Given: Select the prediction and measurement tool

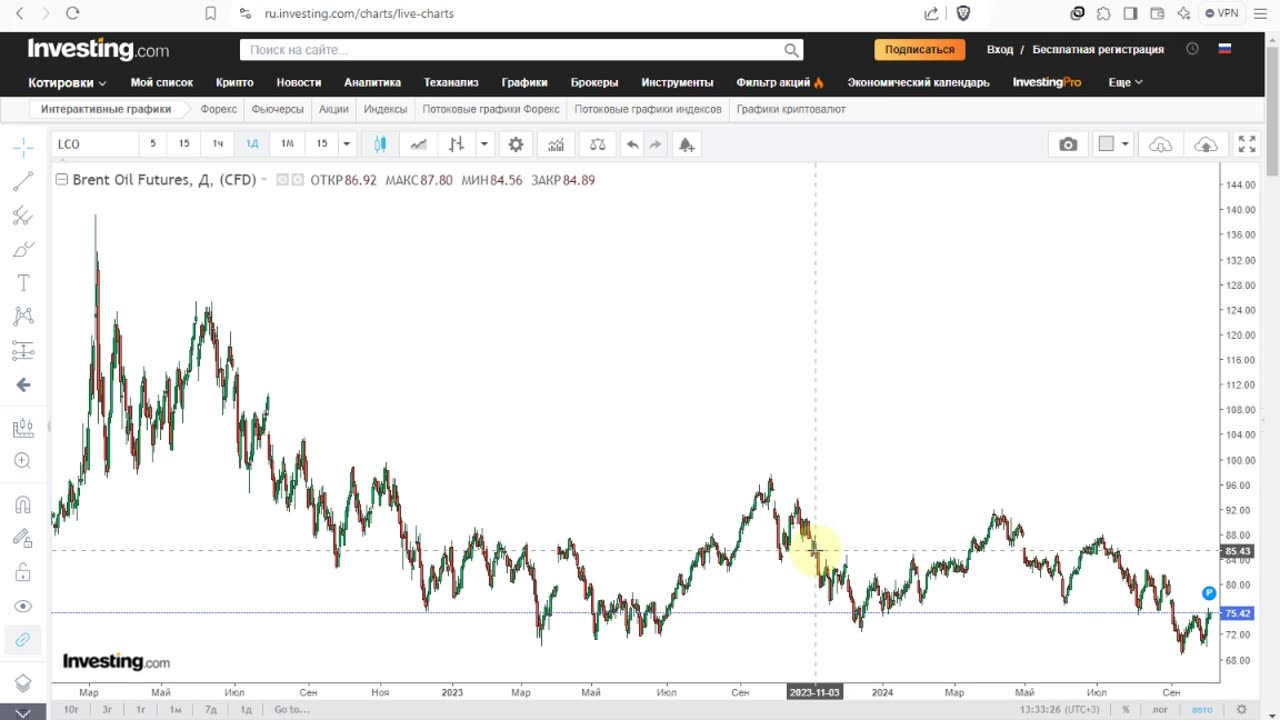Looking at the screenshot, I should tap(23, 351).
